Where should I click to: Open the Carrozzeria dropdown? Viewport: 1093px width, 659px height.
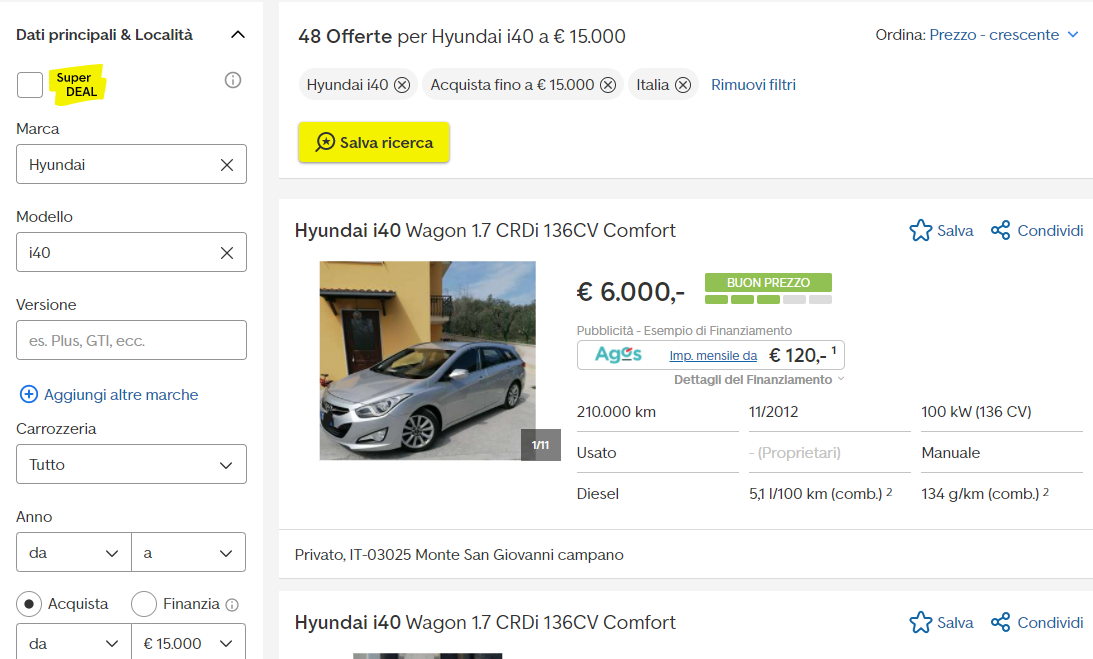tap(131, 465)
